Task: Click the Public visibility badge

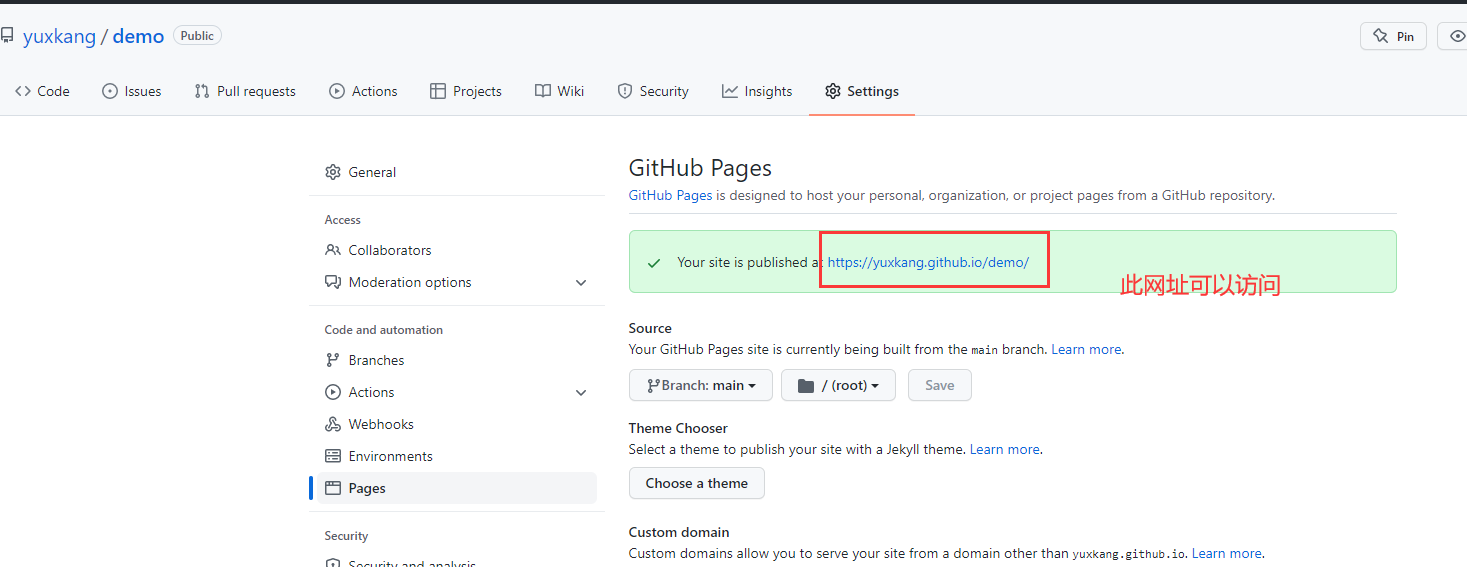Action: 197,35
